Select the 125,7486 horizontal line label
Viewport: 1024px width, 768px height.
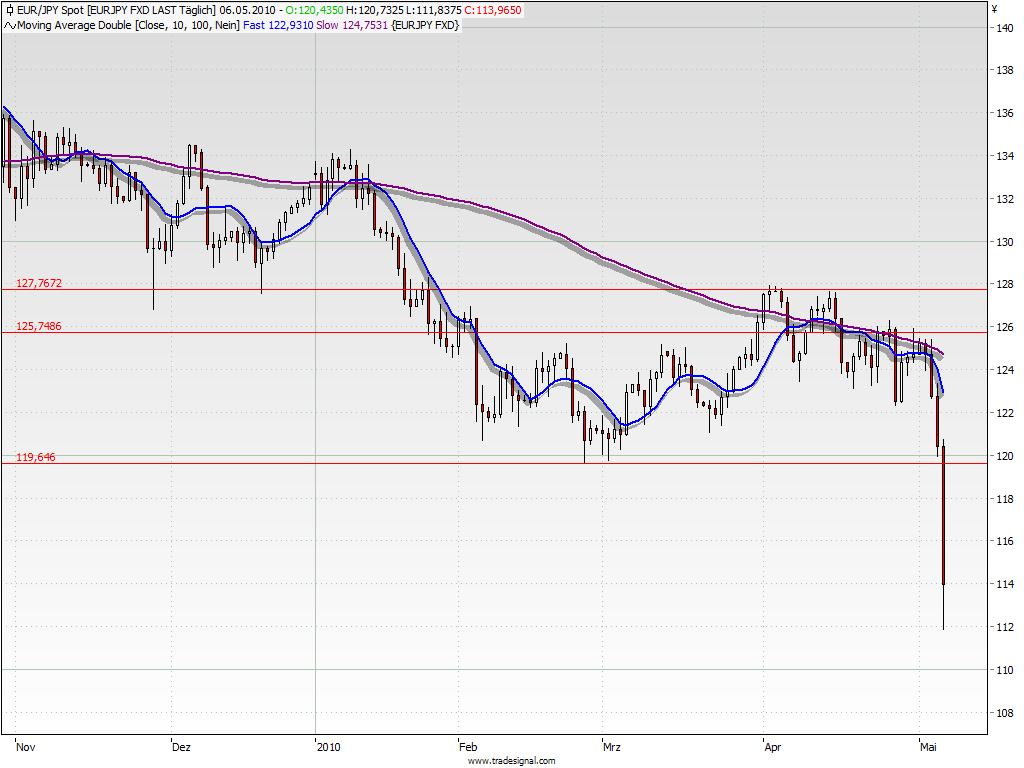[x=39, y=327]
